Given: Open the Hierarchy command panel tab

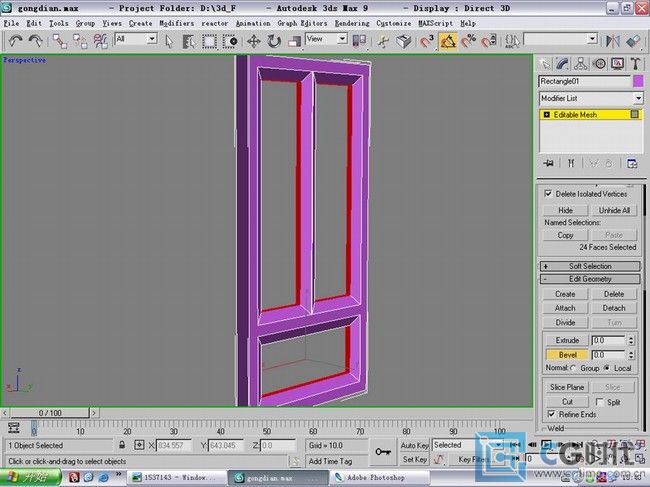Looking at the screenshot, I should (581, 64).
